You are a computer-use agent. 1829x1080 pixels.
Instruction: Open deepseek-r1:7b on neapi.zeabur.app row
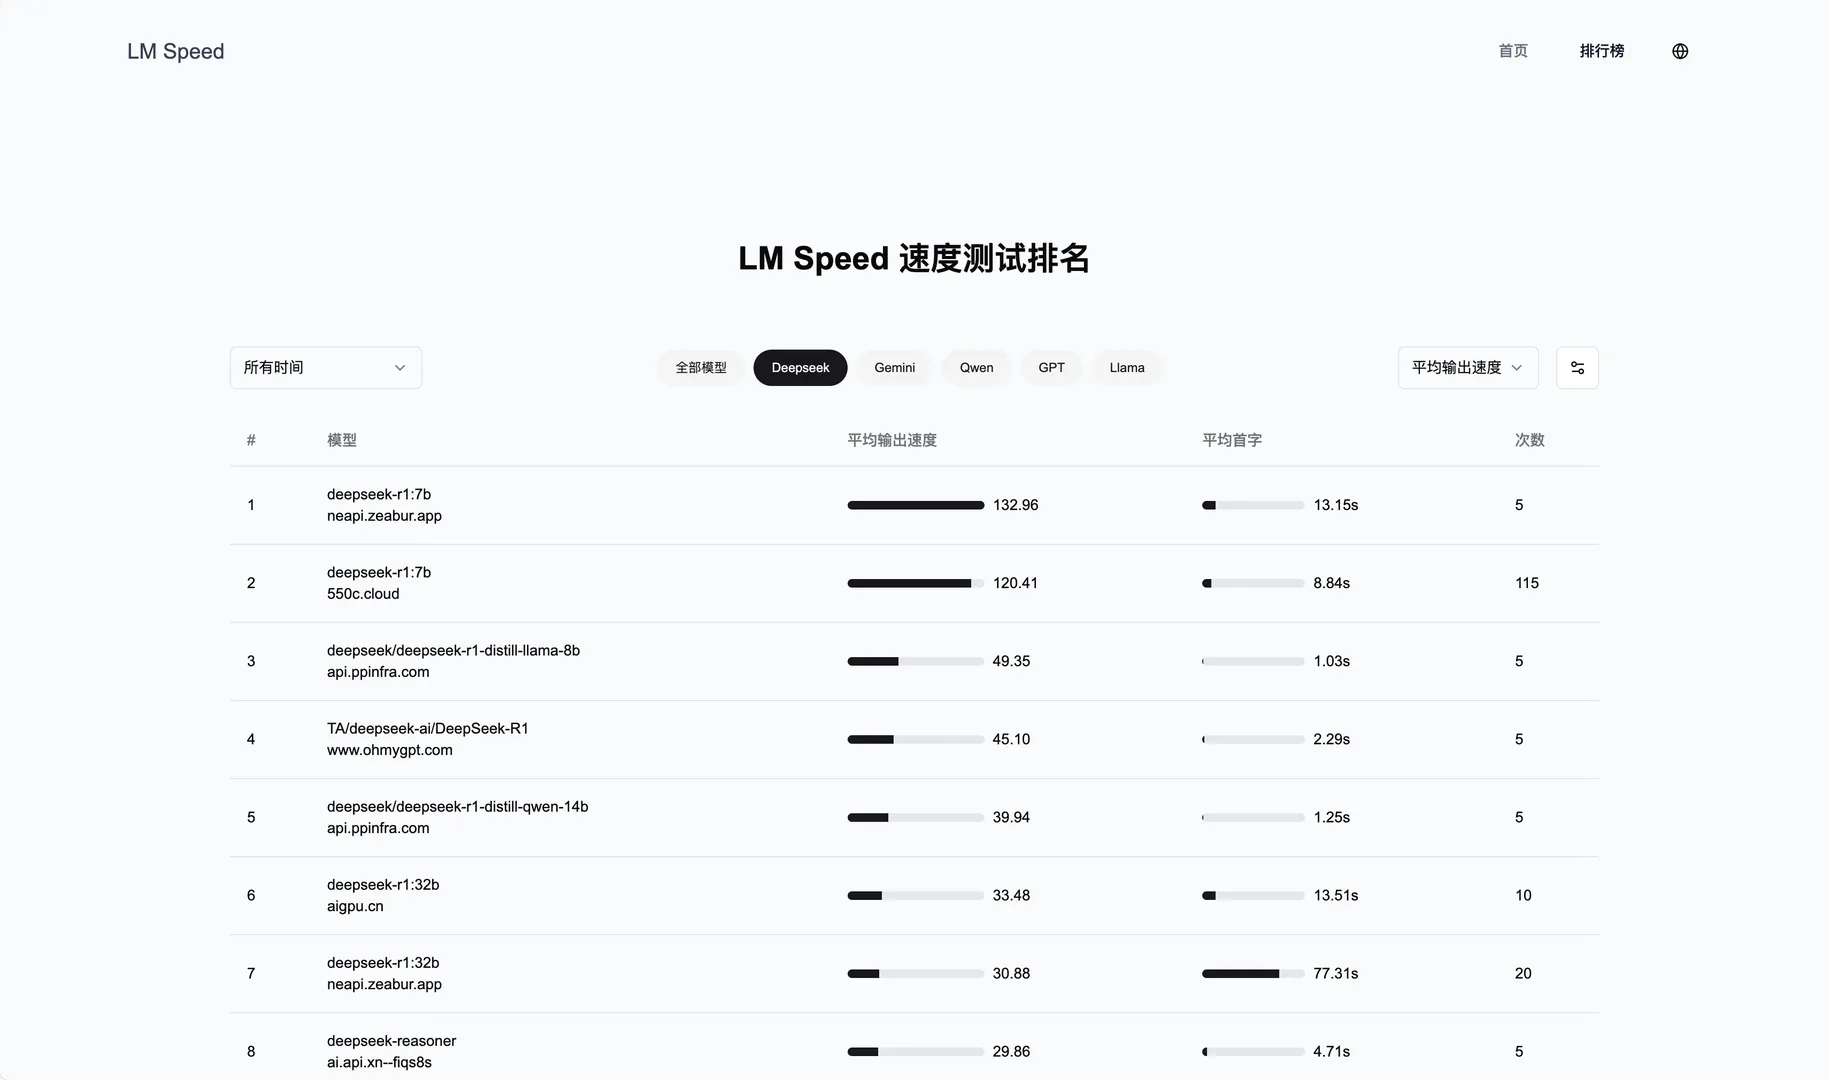click(x=914, y=505)
